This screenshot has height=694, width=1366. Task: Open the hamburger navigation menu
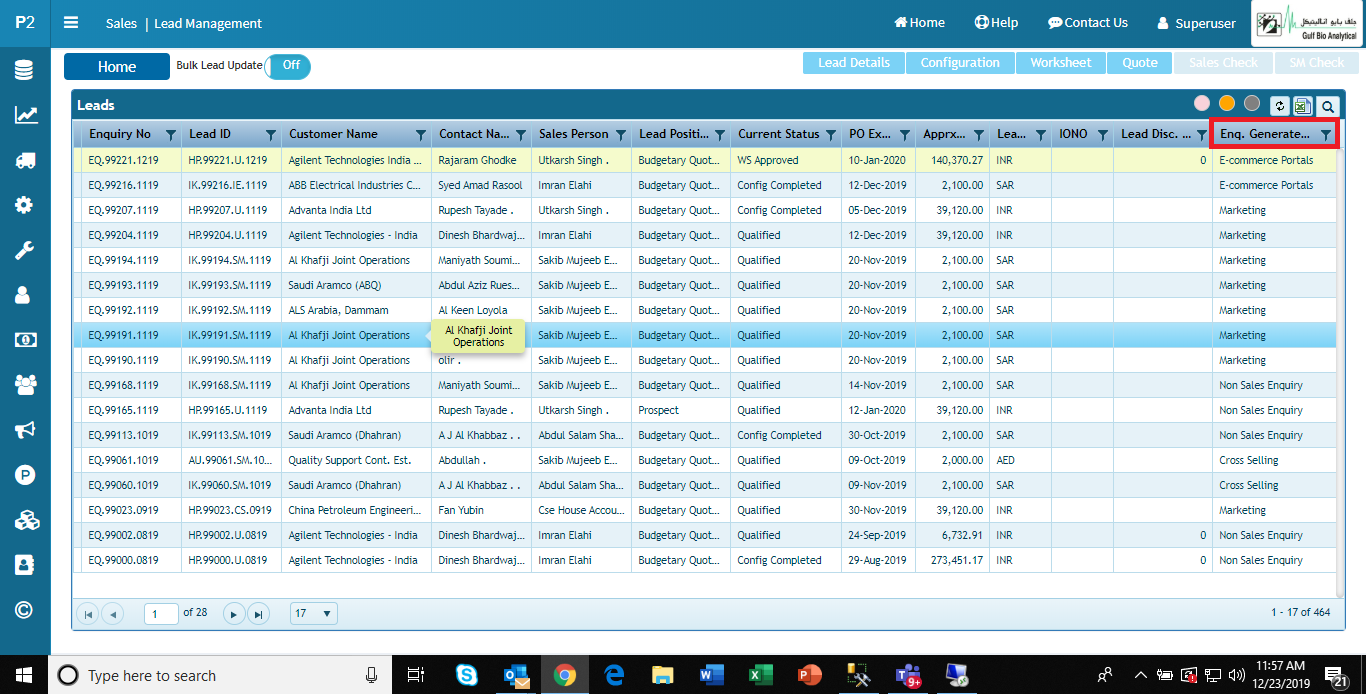pos(71,22)
